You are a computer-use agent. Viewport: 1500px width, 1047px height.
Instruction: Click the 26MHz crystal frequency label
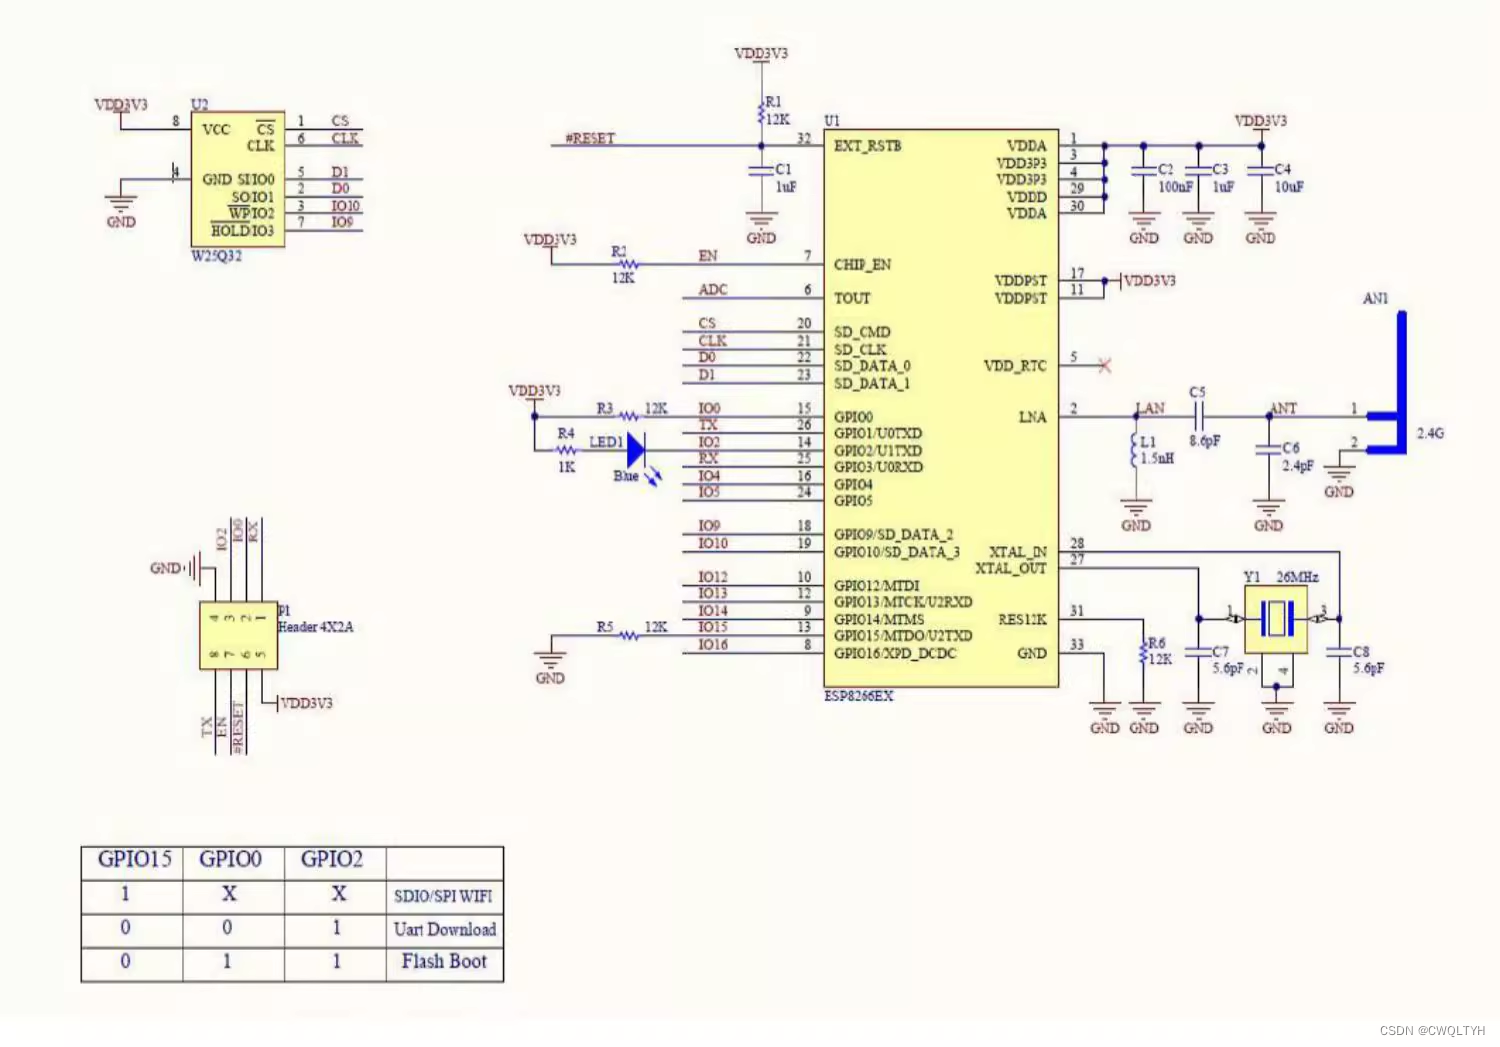(1297, 577)
